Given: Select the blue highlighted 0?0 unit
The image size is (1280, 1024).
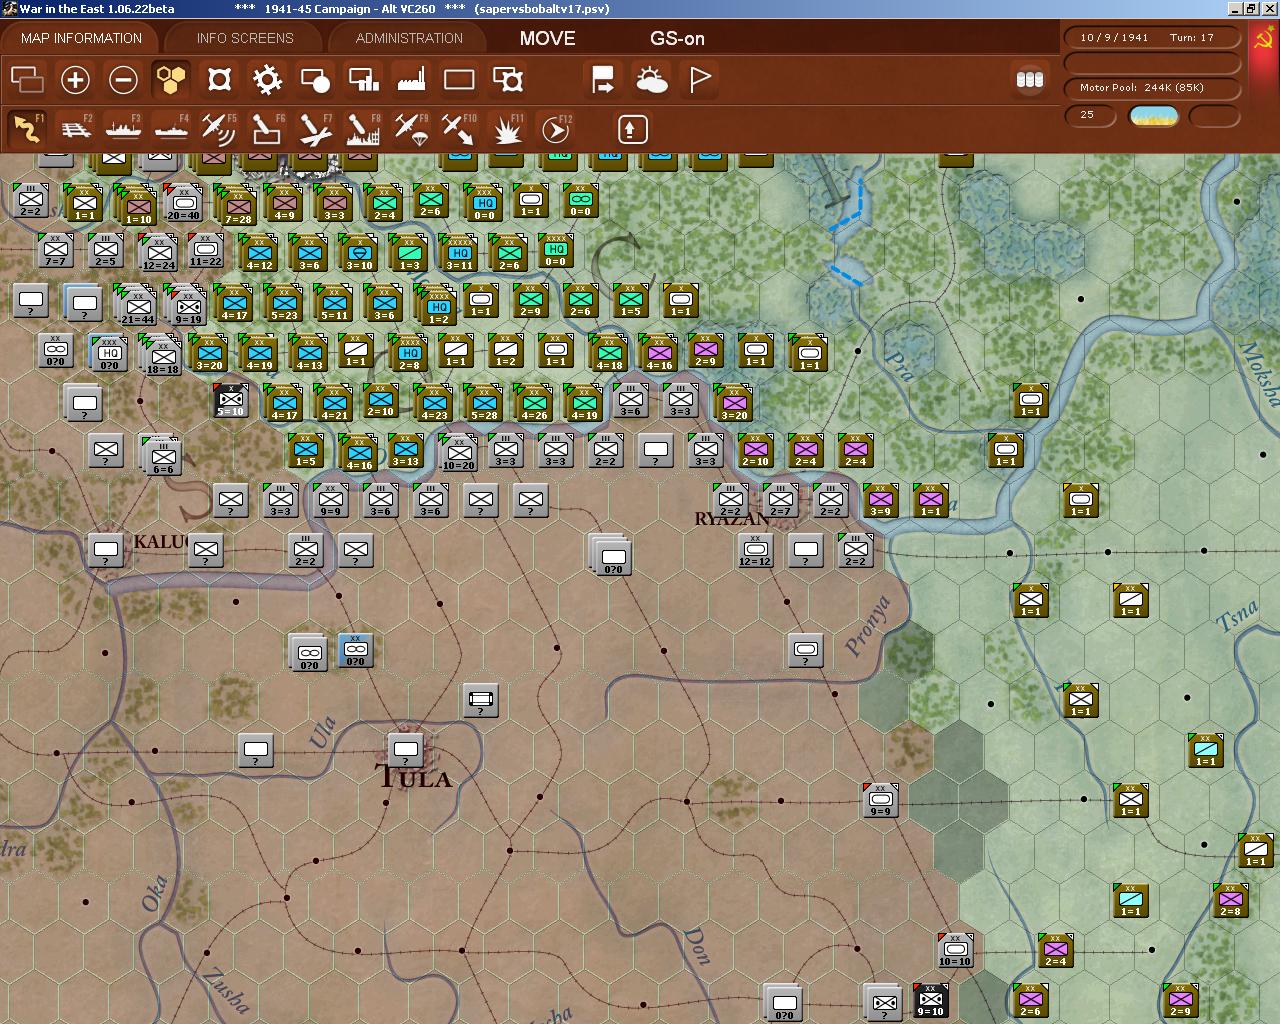Looking at the screenshot, I should coord(355,650).
